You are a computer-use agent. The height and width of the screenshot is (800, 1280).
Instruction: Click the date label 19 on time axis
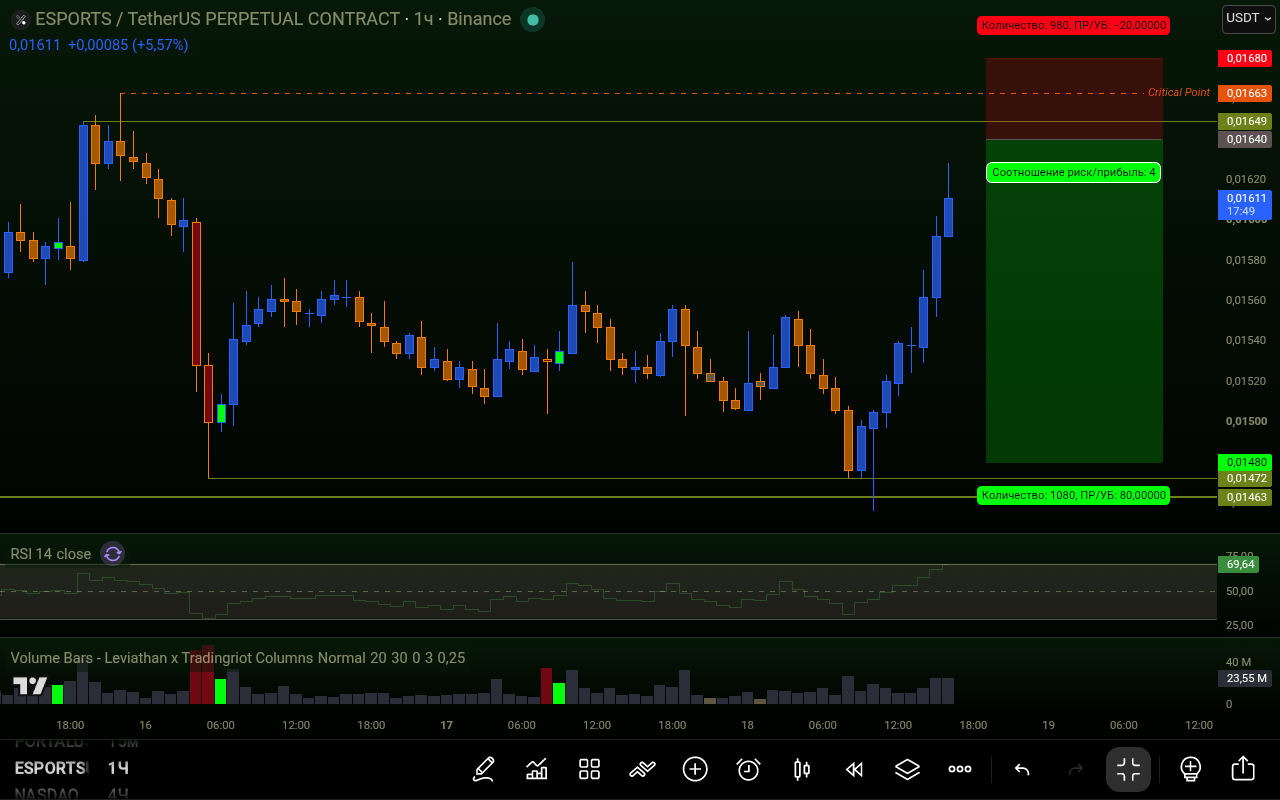pyautogui.click(x=1048, y=725)
